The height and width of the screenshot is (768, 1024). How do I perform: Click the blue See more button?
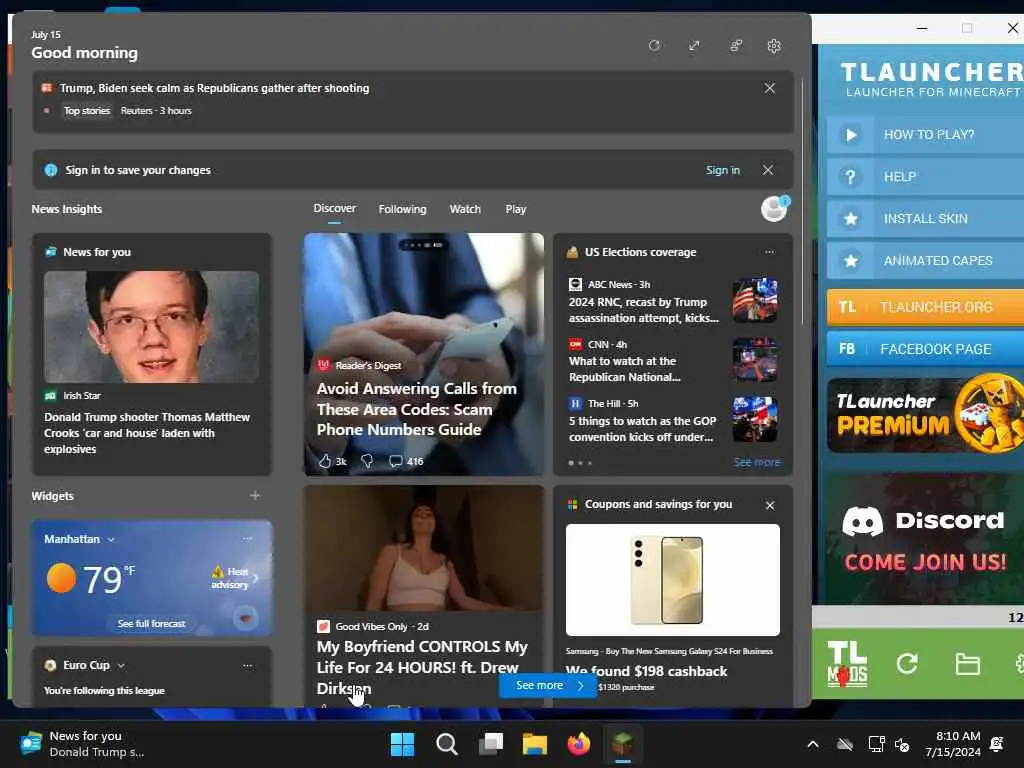coord(547,686)
